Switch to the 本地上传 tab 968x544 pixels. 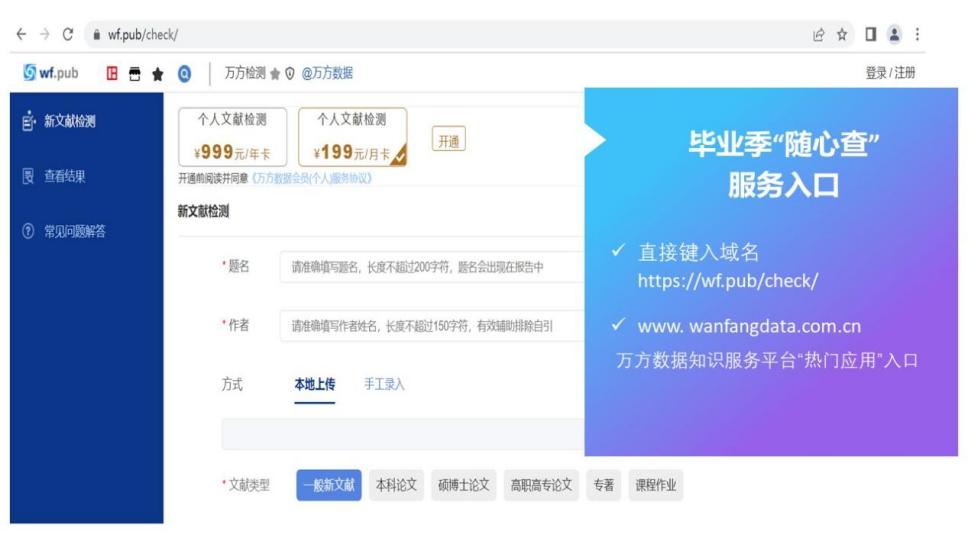click(315, 385)
